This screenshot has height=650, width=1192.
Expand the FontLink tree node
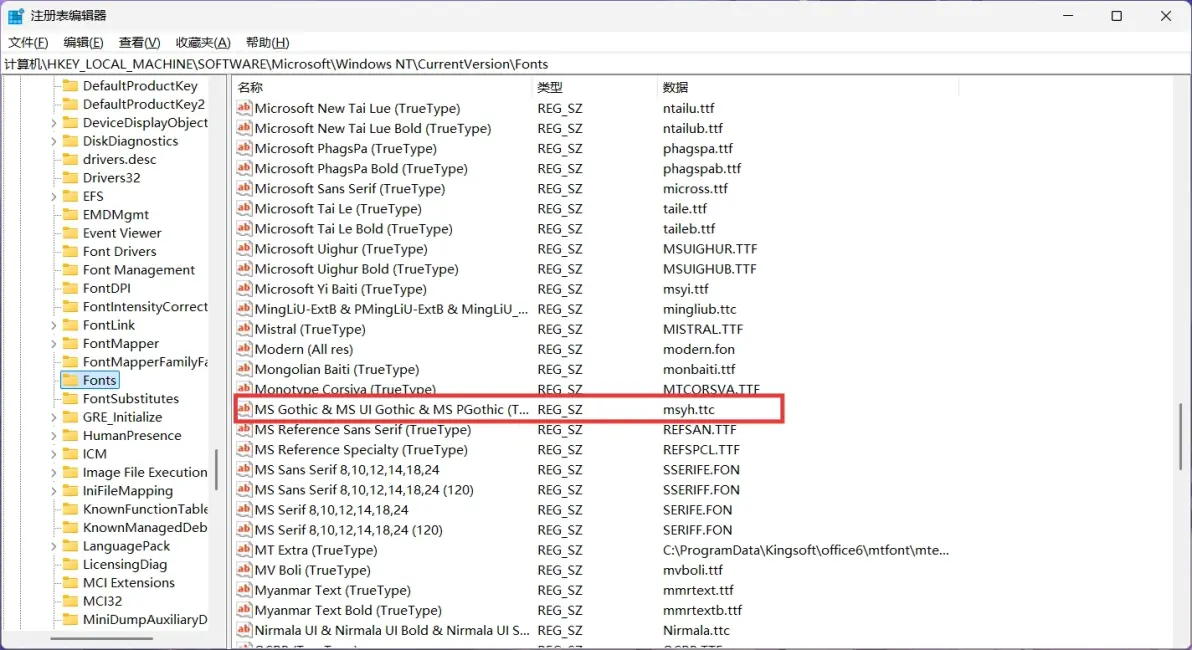coord(53,325)
